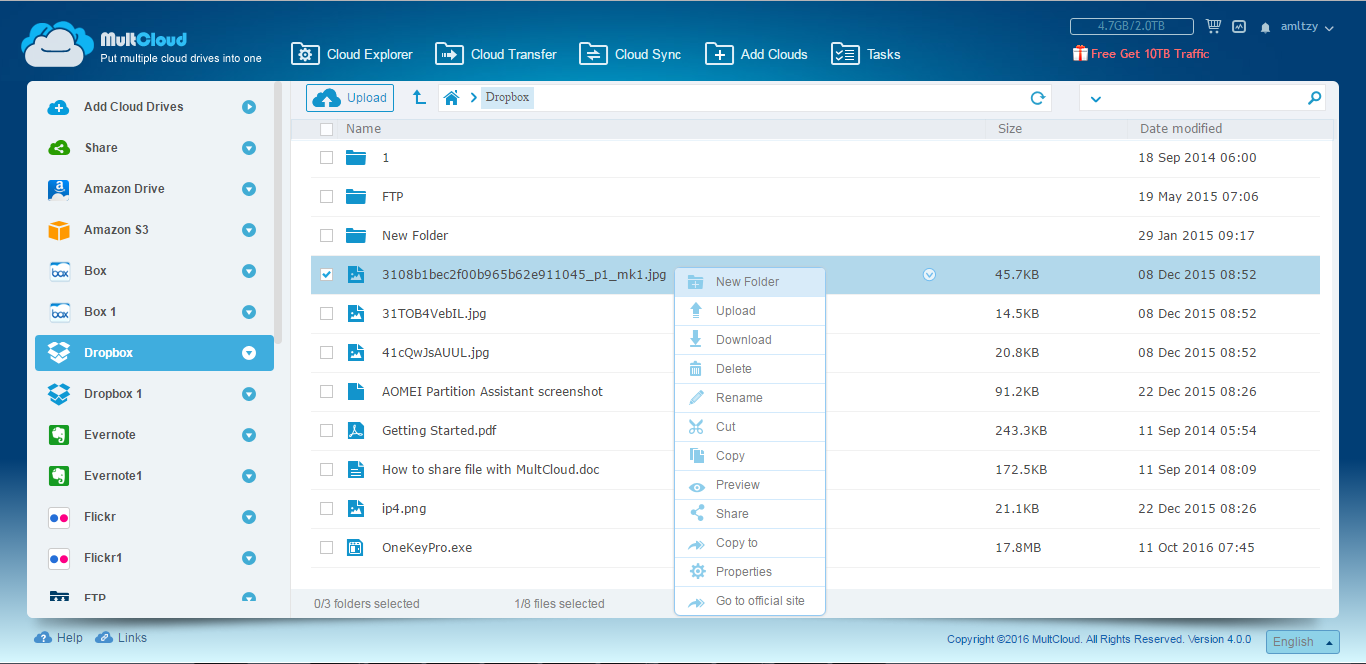This screenshot has height=664, width=1366.
Task: Click the Evernote elephant icon in sidebar
Action: click(59, 435)
